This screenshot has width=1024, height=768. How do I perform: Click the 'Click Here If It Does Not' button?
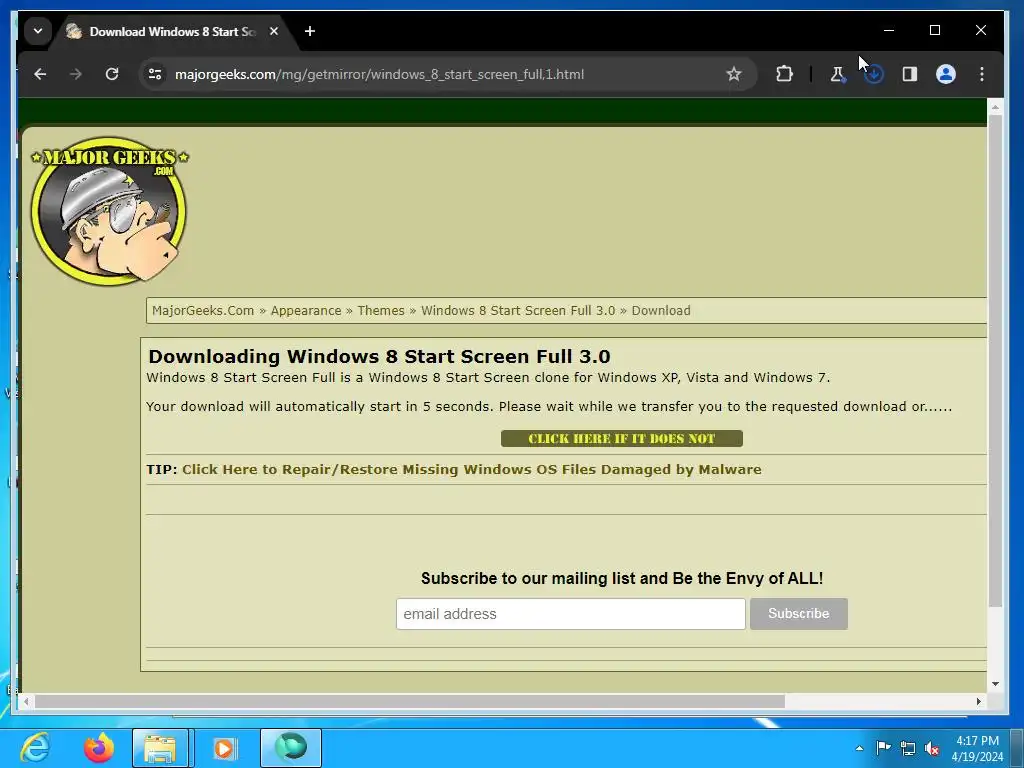tap(622, 439)
